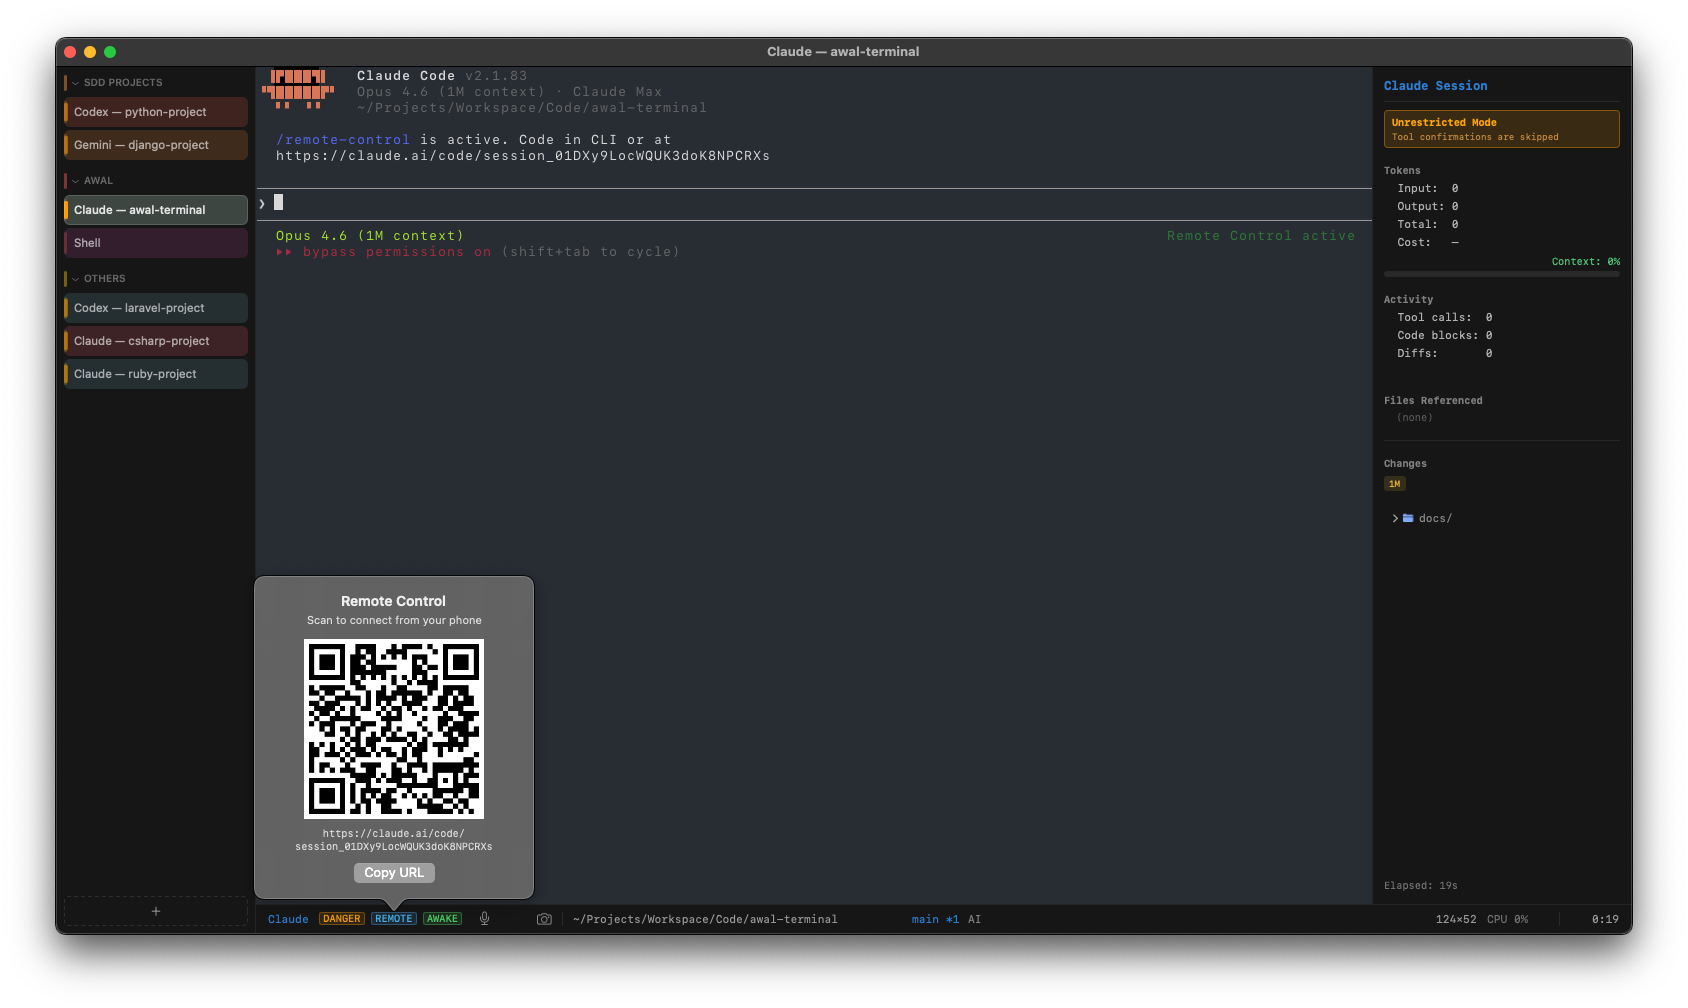Open the camera capture icon
This screenshot has height=1008, width=1688.
click(544, 918)
